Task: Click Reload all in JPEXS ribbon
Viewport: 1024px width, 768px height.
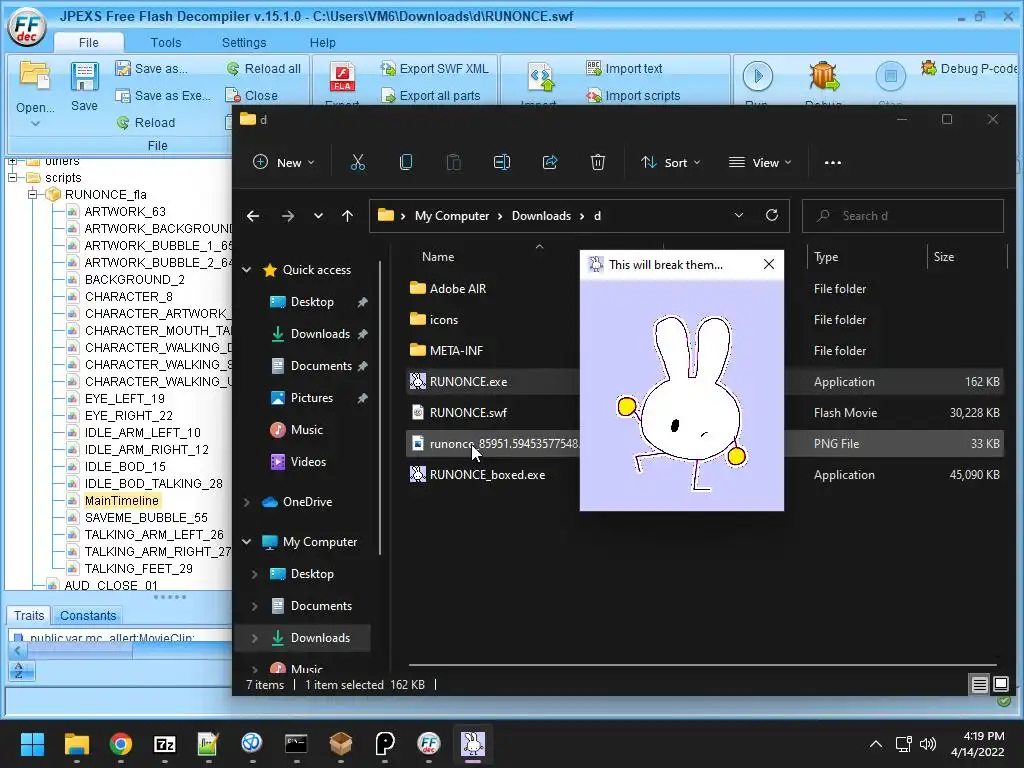Action: tap(264, 69)
